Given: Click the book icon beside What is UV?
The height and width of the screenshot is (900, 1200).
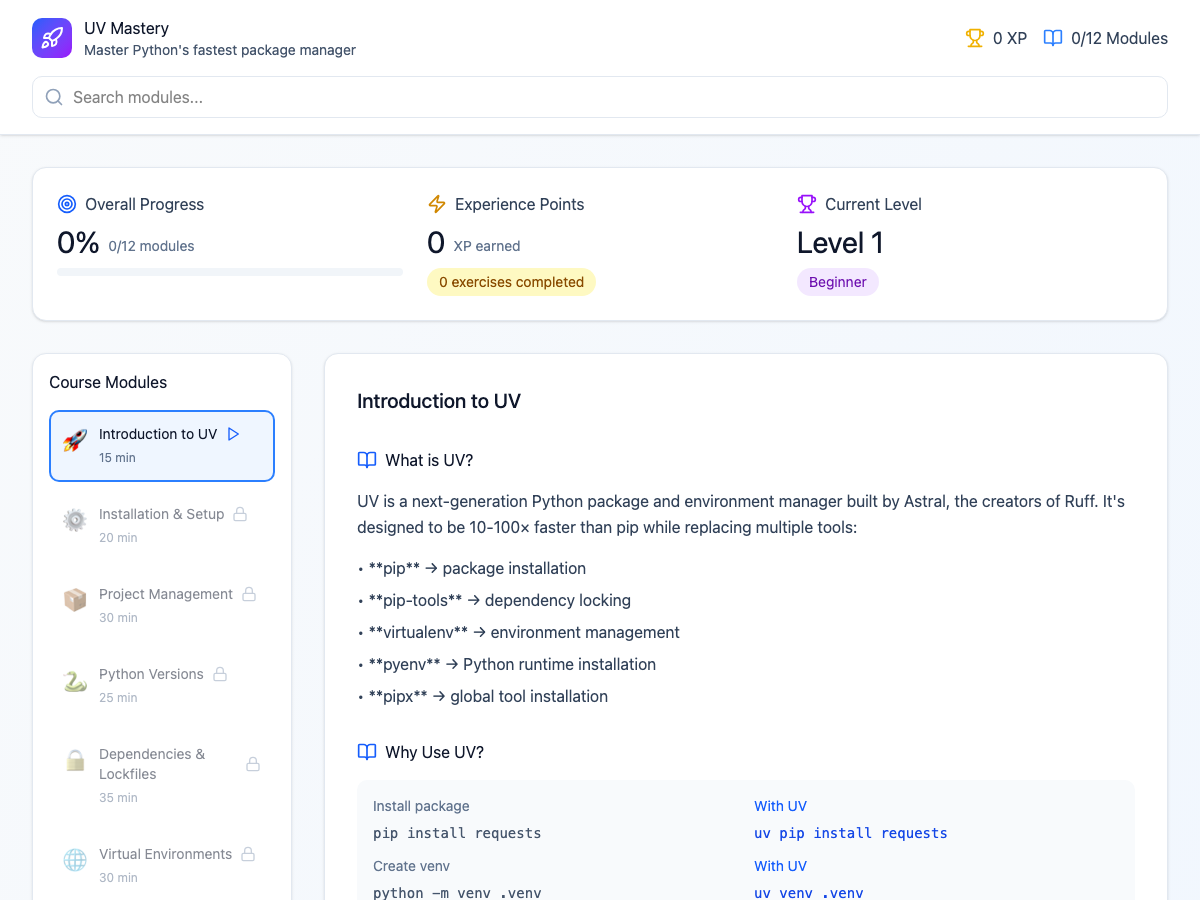Looking at the screenshot, I should point(367,460).
